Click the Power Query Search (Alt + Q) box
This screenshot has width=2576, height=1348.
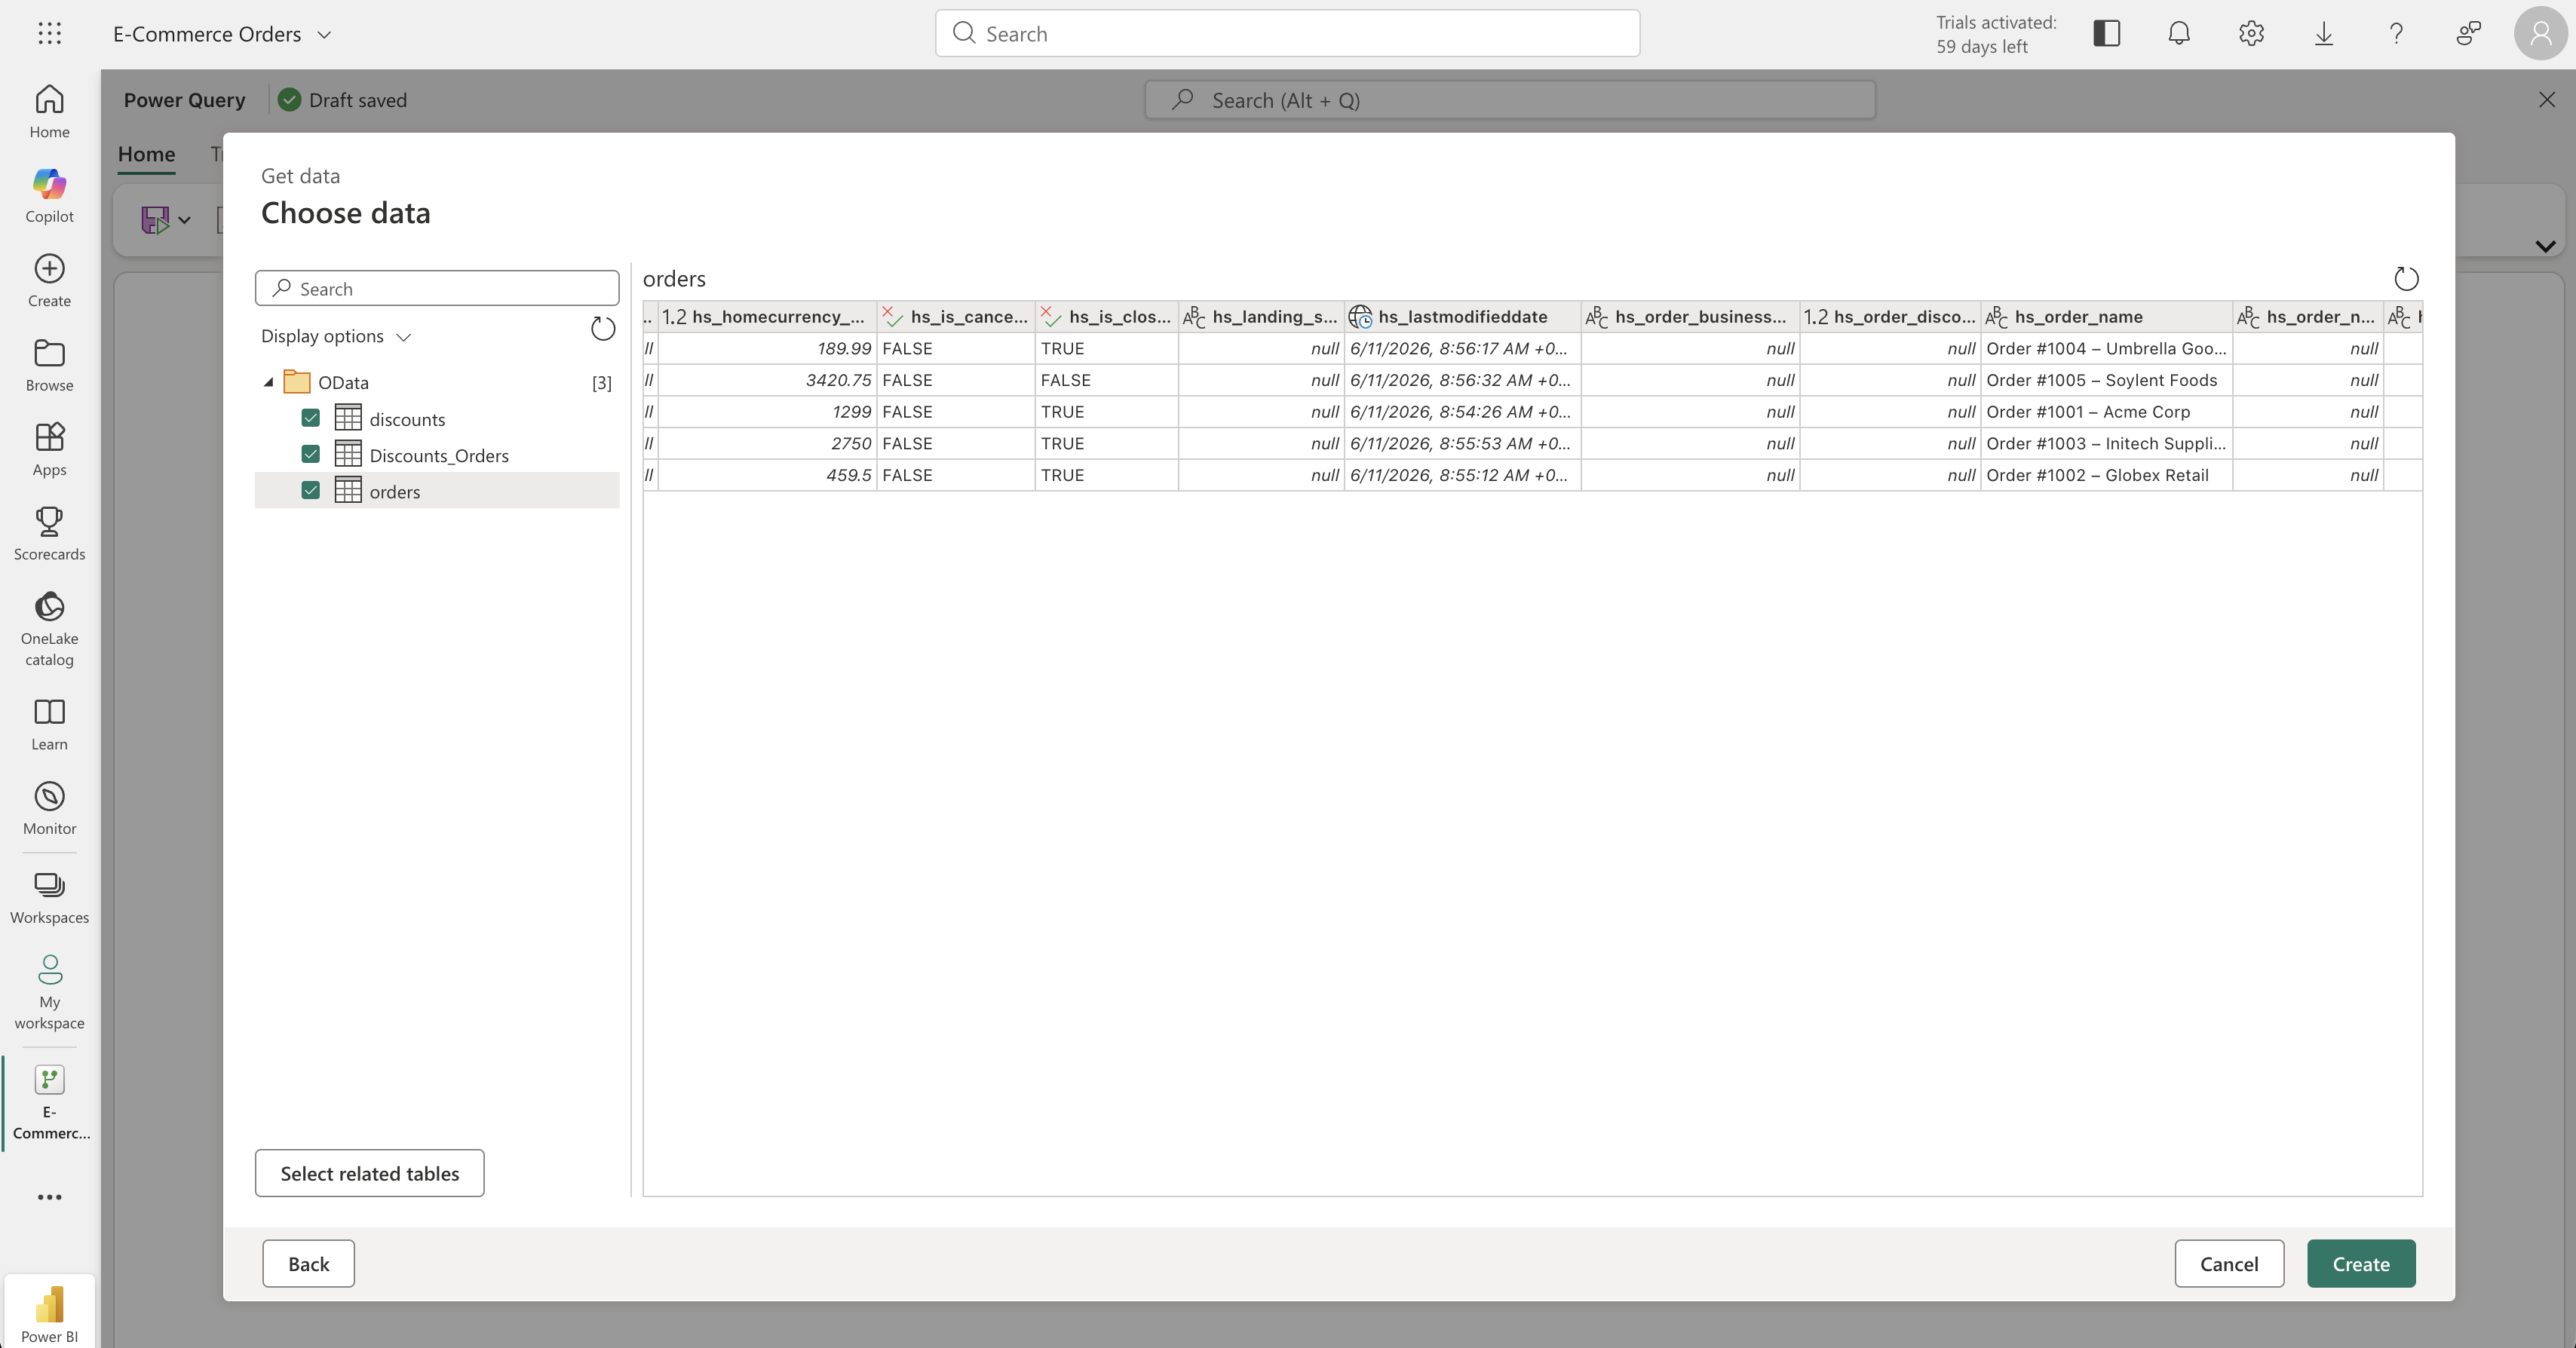click(1510, 100)
